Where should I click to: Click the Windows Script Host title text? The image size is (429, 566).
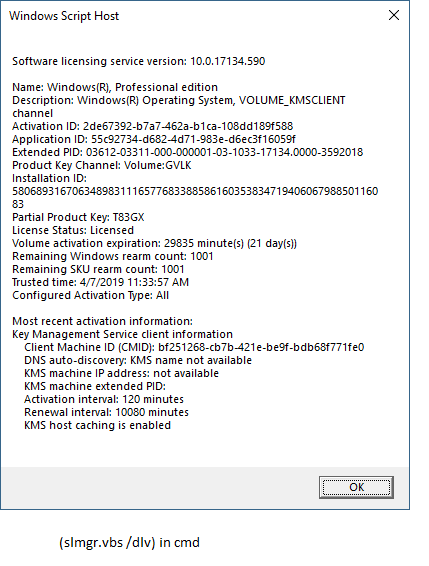coord(64,16)
